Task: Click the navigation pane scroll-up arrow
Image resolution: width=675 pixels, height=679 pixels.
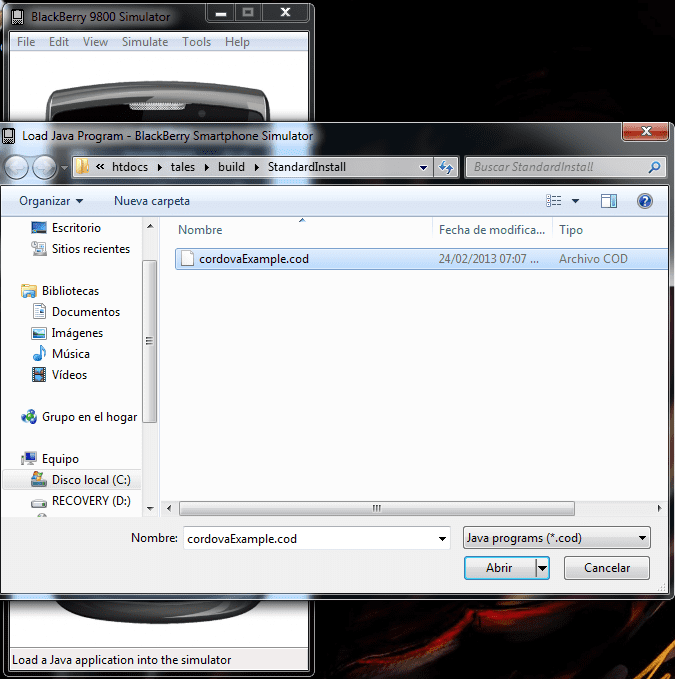Action: pyautogui.click(x=150, y=226)
